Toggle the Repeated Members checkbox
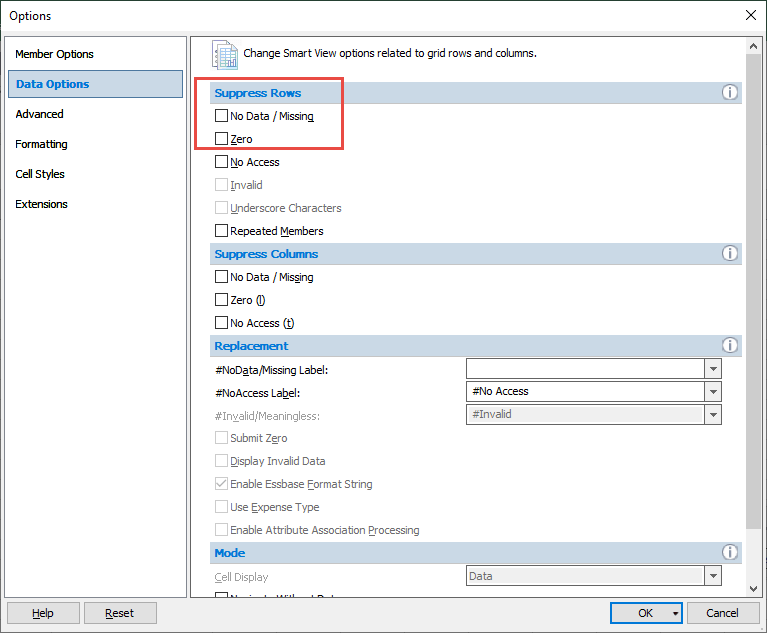The height and width of the screenshot is (633, 767). point(222,231)
